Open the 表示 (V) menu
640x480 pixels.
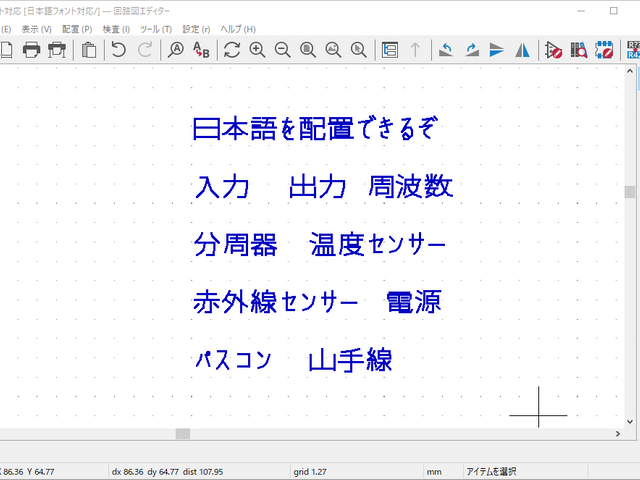[36, 29]
